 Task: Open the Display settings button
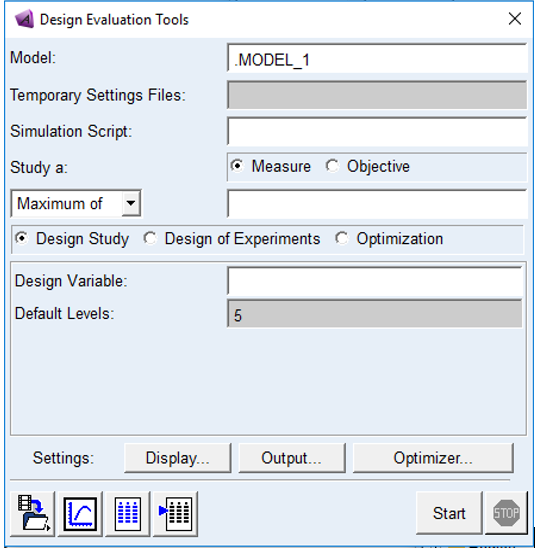click(178, 458)
